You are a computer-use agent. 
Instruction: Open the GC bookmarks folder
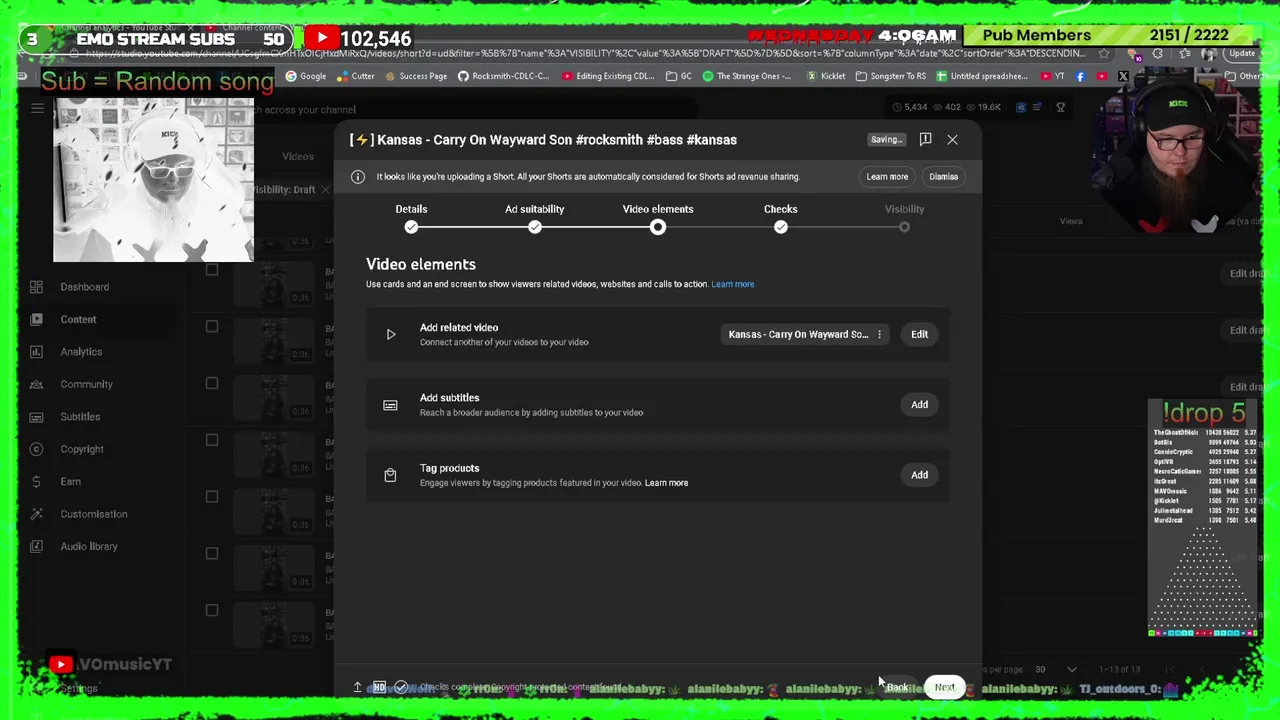coord(679,76)
